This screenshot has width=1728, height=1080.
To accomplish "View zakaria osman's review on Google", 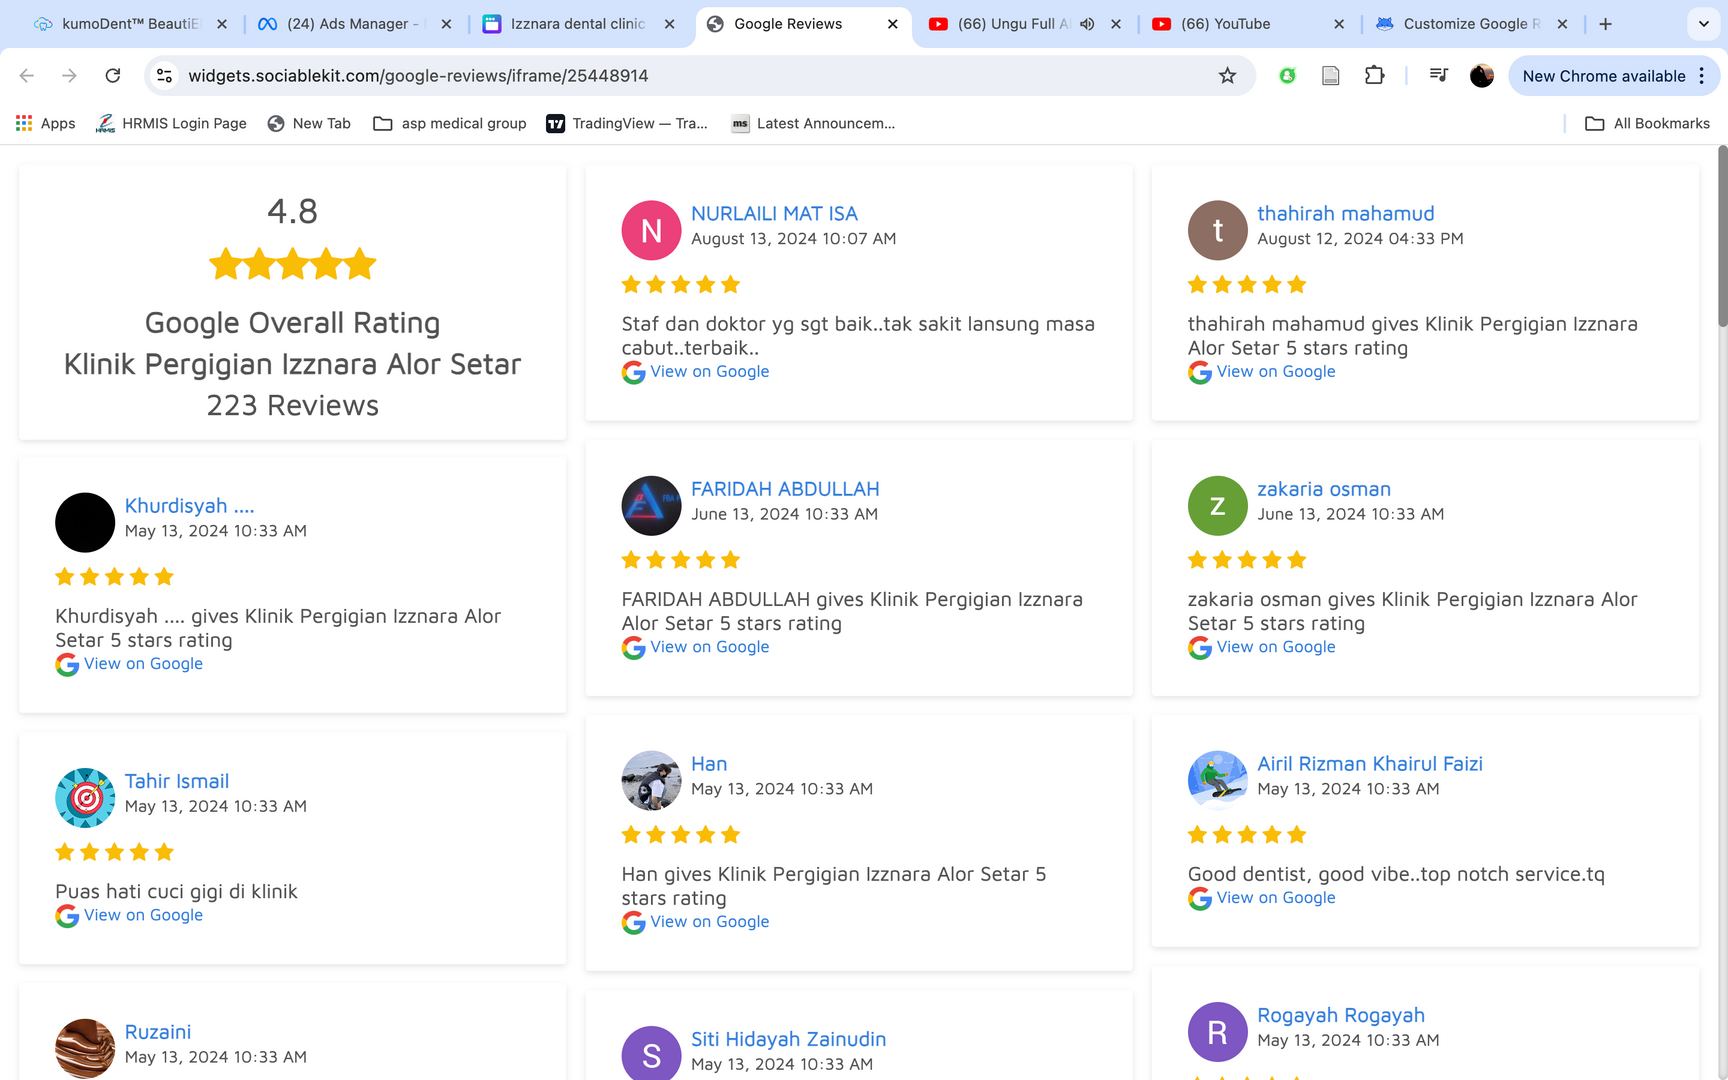I will (1275, 647).
